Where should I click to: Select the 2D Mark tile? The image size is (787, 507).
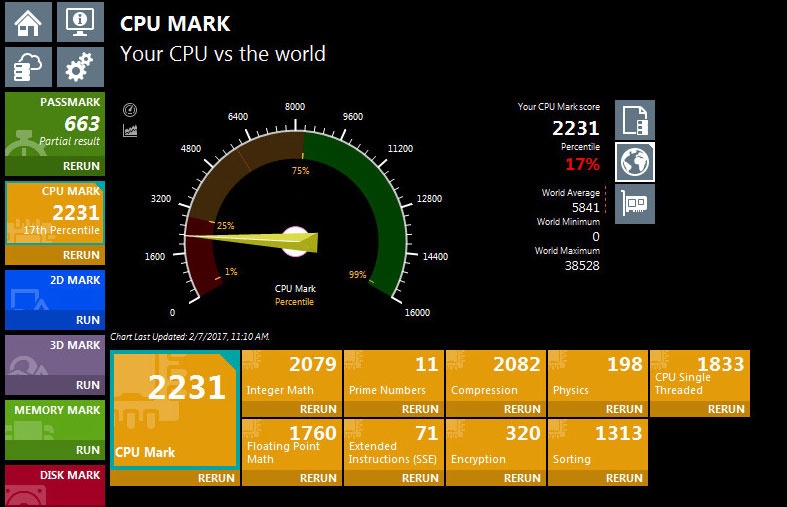[x=55, y=291]
